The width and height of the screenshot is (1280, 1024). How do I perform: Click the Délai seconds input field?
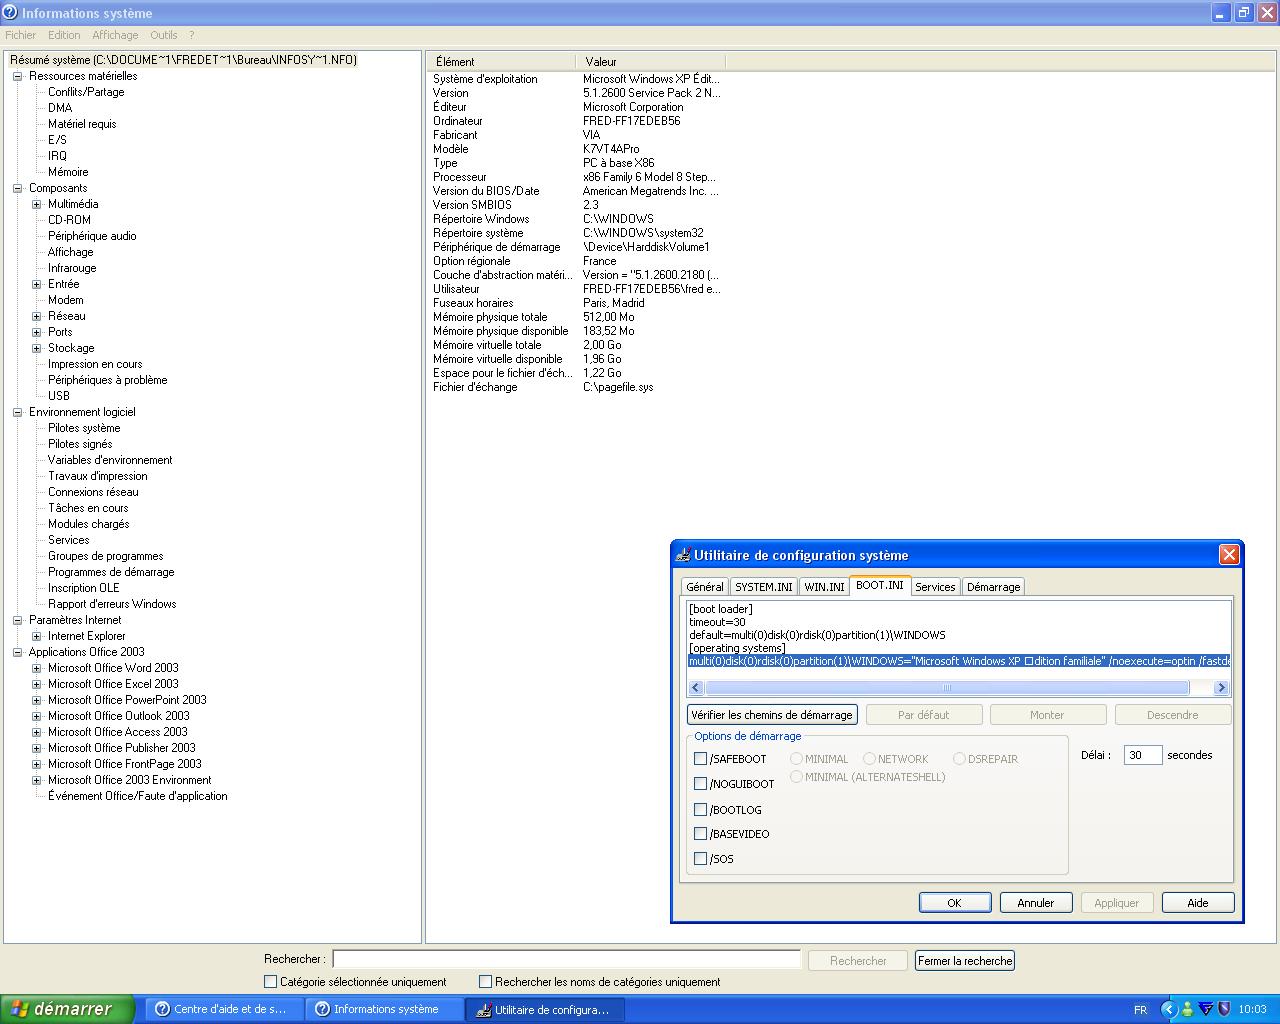point(1142,755)
